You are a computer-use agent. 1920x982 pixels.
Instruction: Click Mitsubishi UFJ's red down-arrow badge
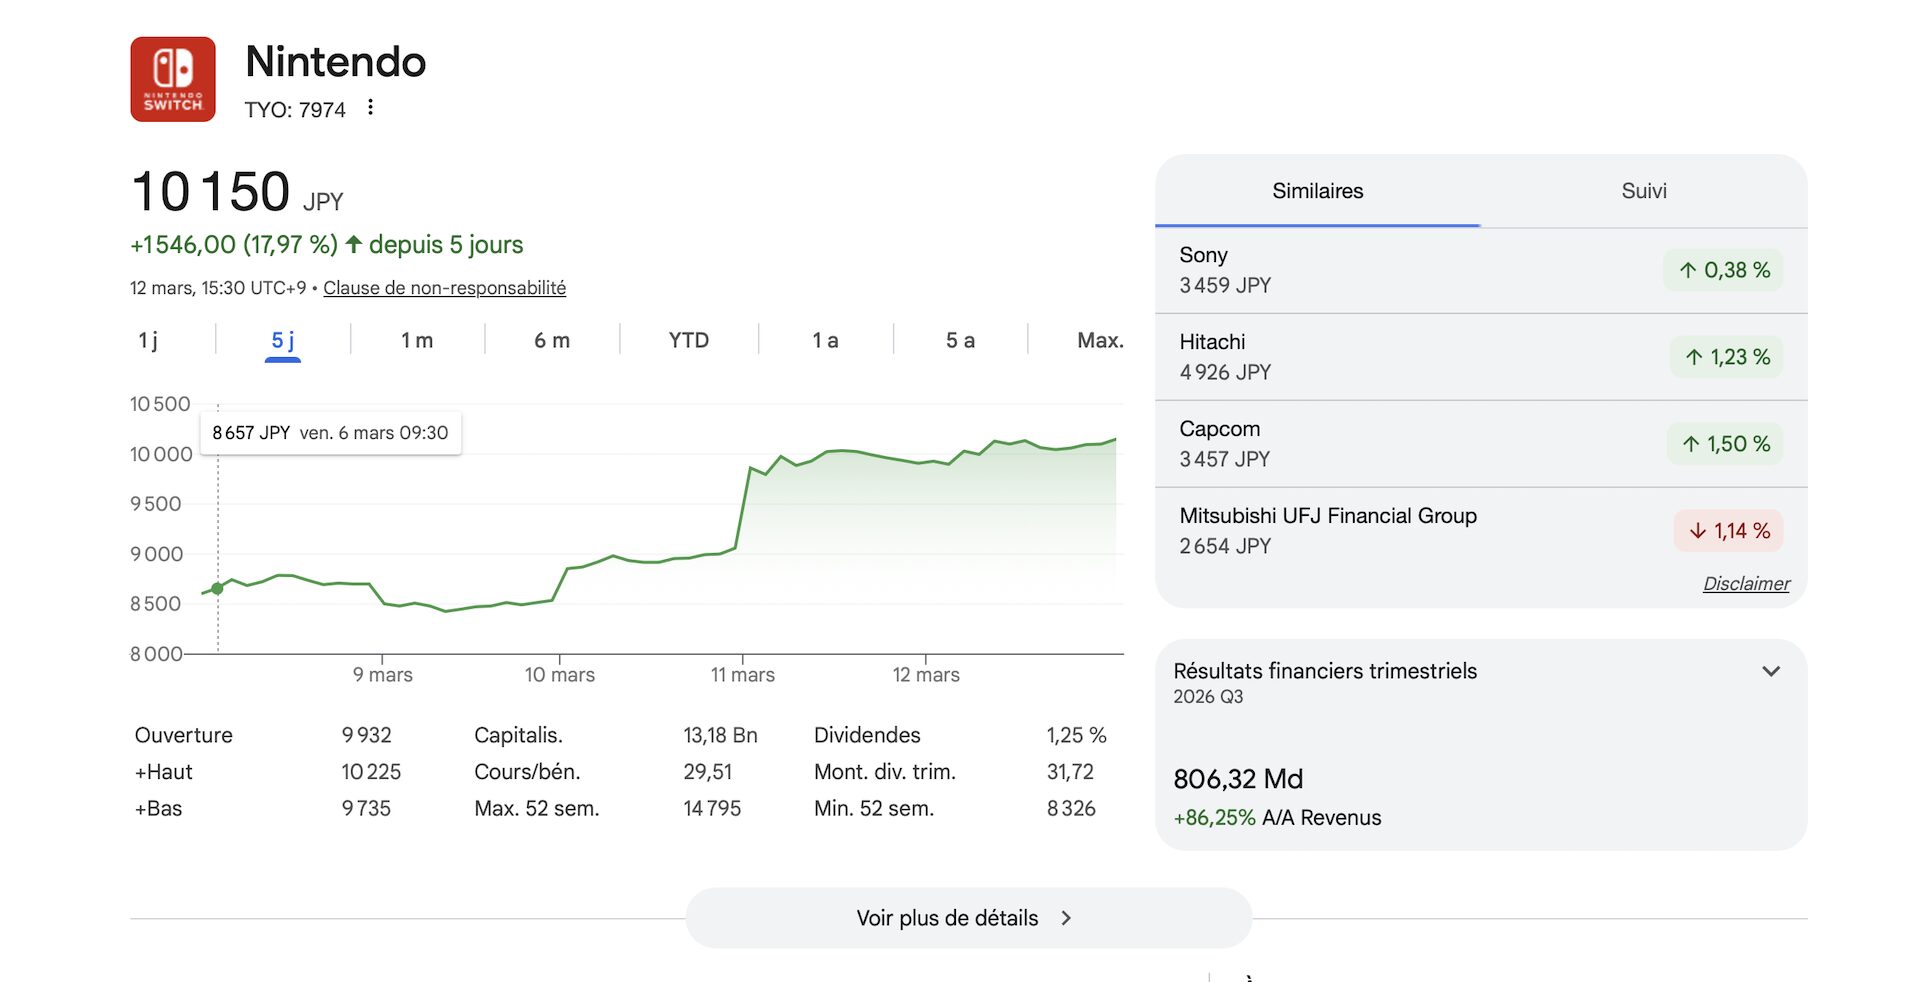[x=1728, y=531]
